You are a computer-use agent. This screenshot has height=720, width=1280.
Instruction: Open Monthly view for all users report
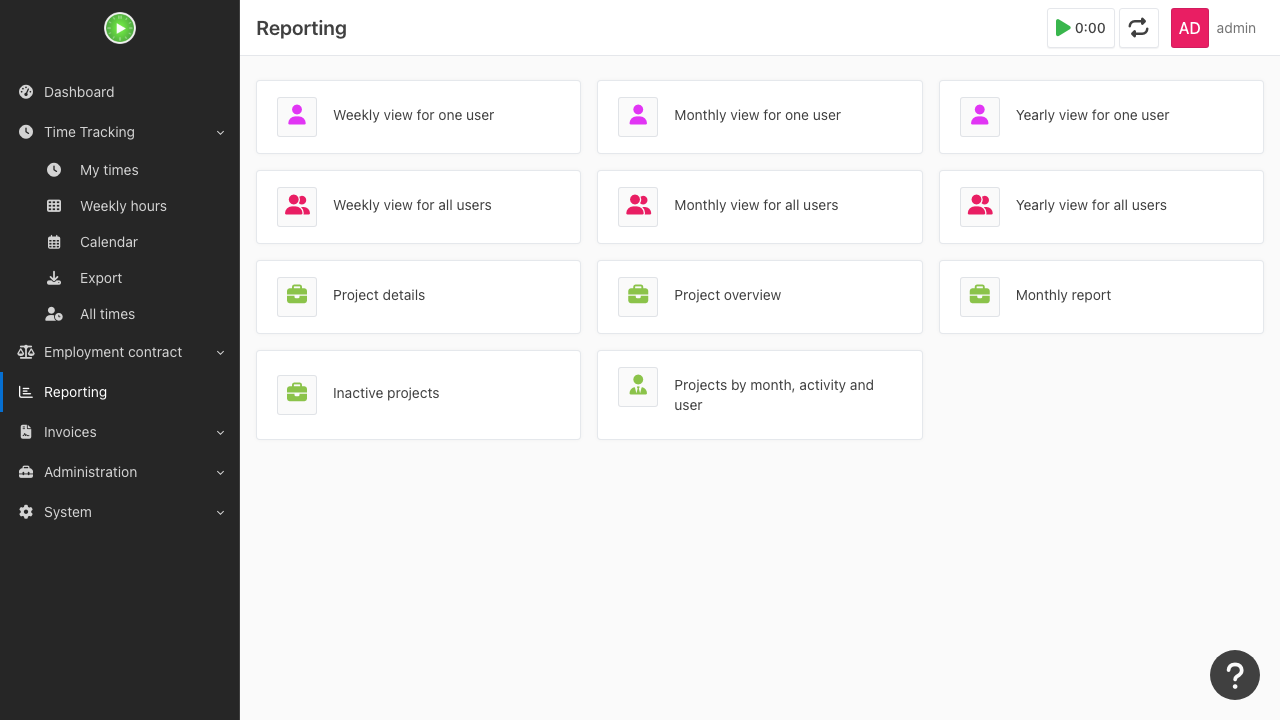(759, 207)
